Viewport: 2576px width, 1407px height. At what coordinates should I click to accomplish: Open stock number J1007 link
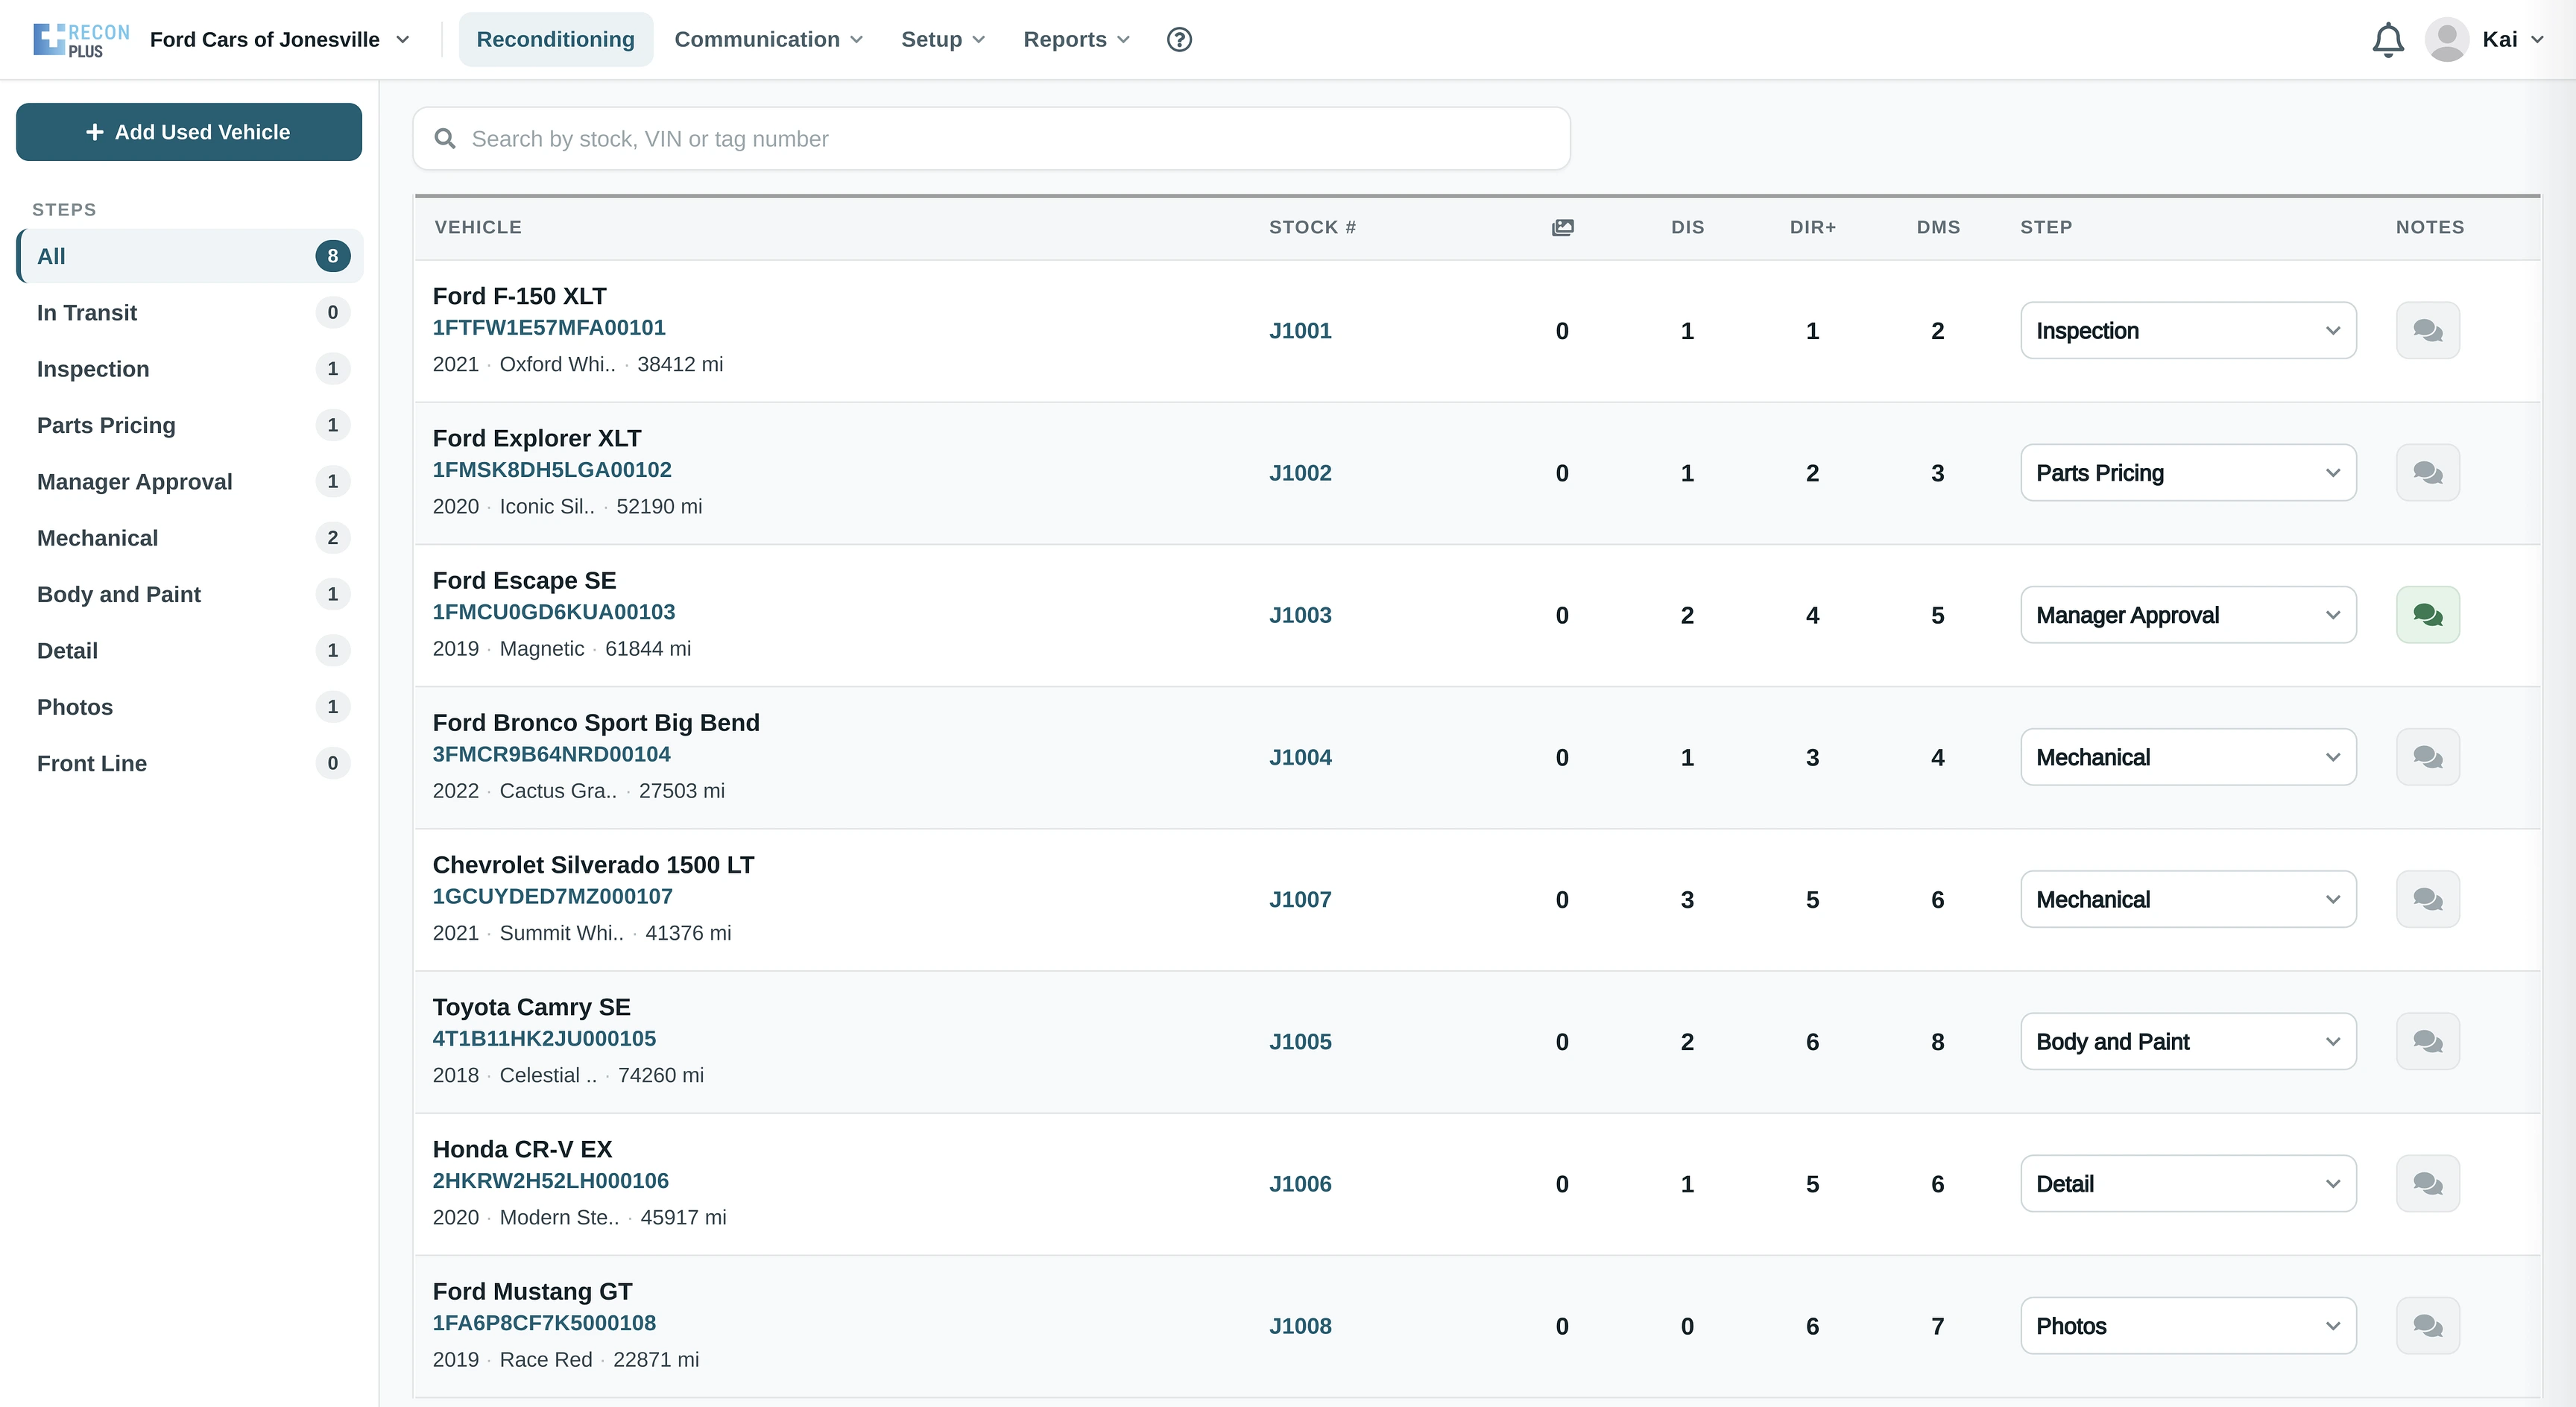pyautogui.click(x=1299, y=899)
